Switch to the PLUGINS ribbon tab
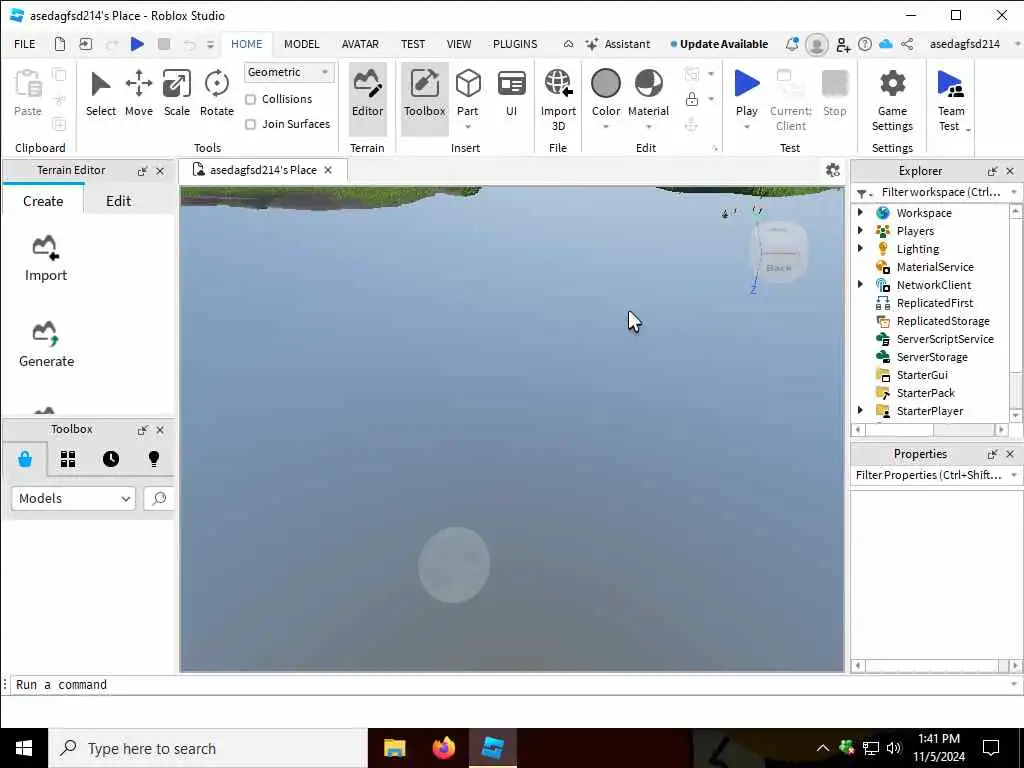The image size is (1024, 768). point(515,44)
